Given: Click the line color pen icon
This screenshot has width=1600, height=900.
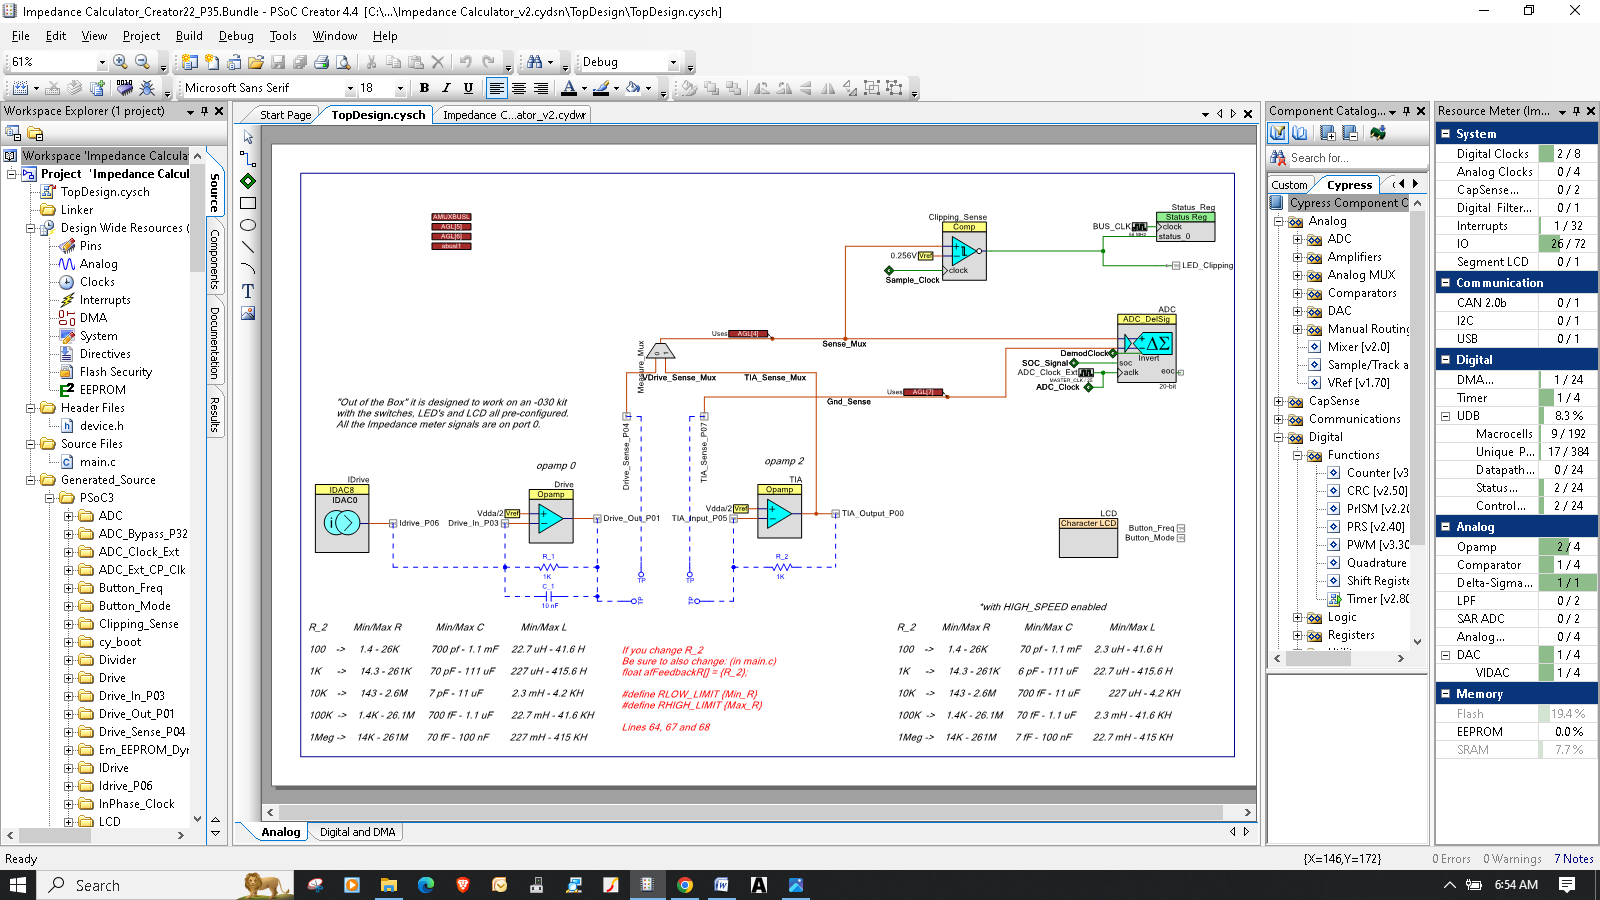Looking at the screenshot, I should point(601,88).
